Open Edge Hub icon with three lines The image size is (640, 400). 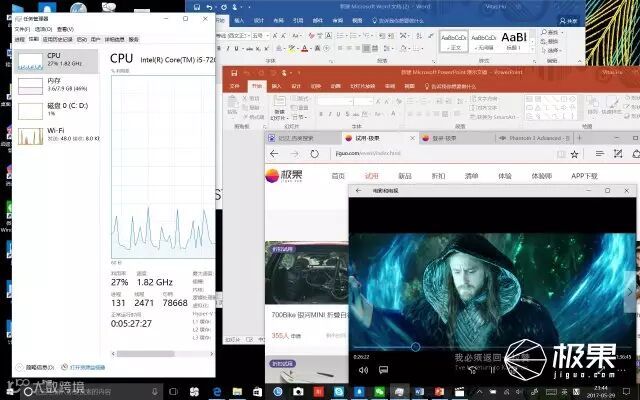coord(600,153)
